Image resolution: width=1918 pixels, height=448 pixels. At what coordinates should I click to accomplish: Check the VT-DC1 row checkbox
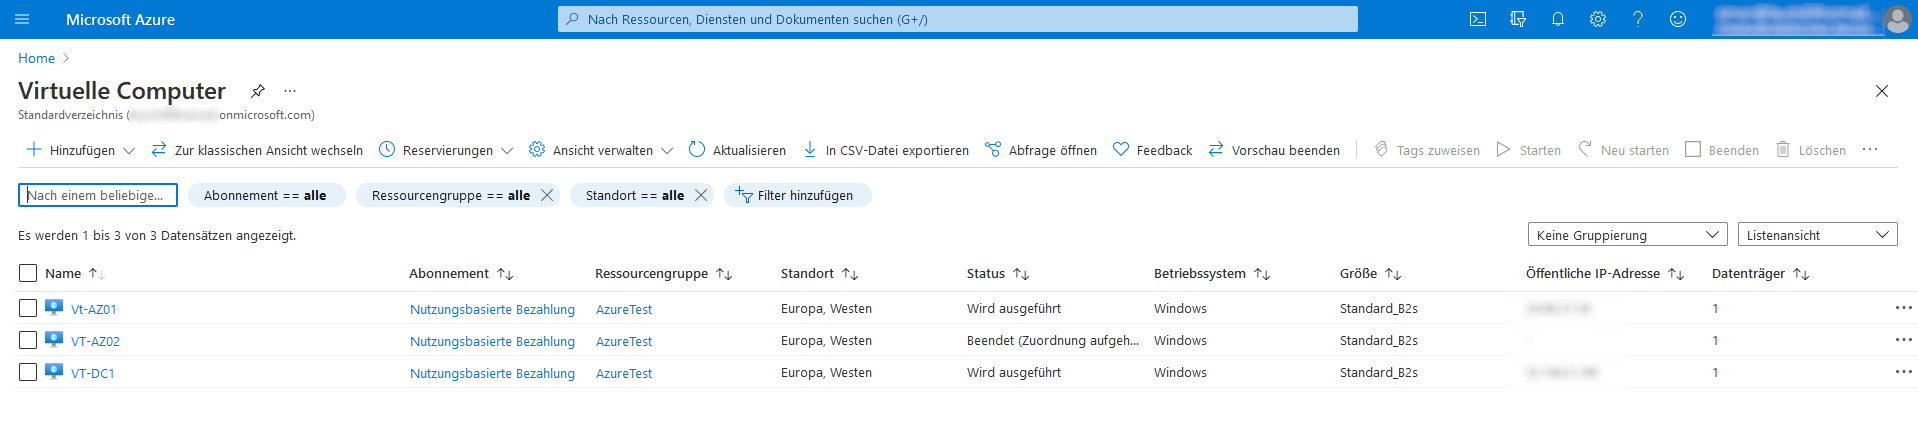click(x=28, y=372)
